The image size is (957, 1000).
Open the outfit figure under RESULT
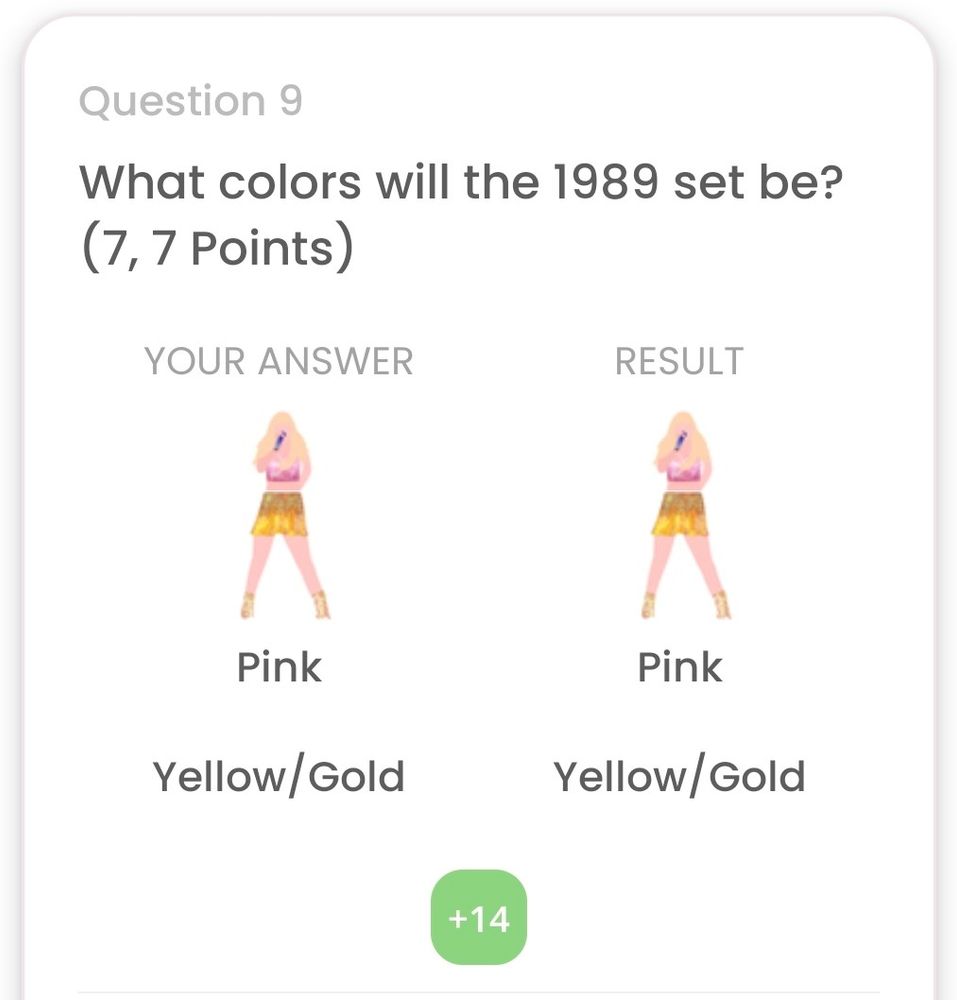pyautogui.click(x=685, y=515)
